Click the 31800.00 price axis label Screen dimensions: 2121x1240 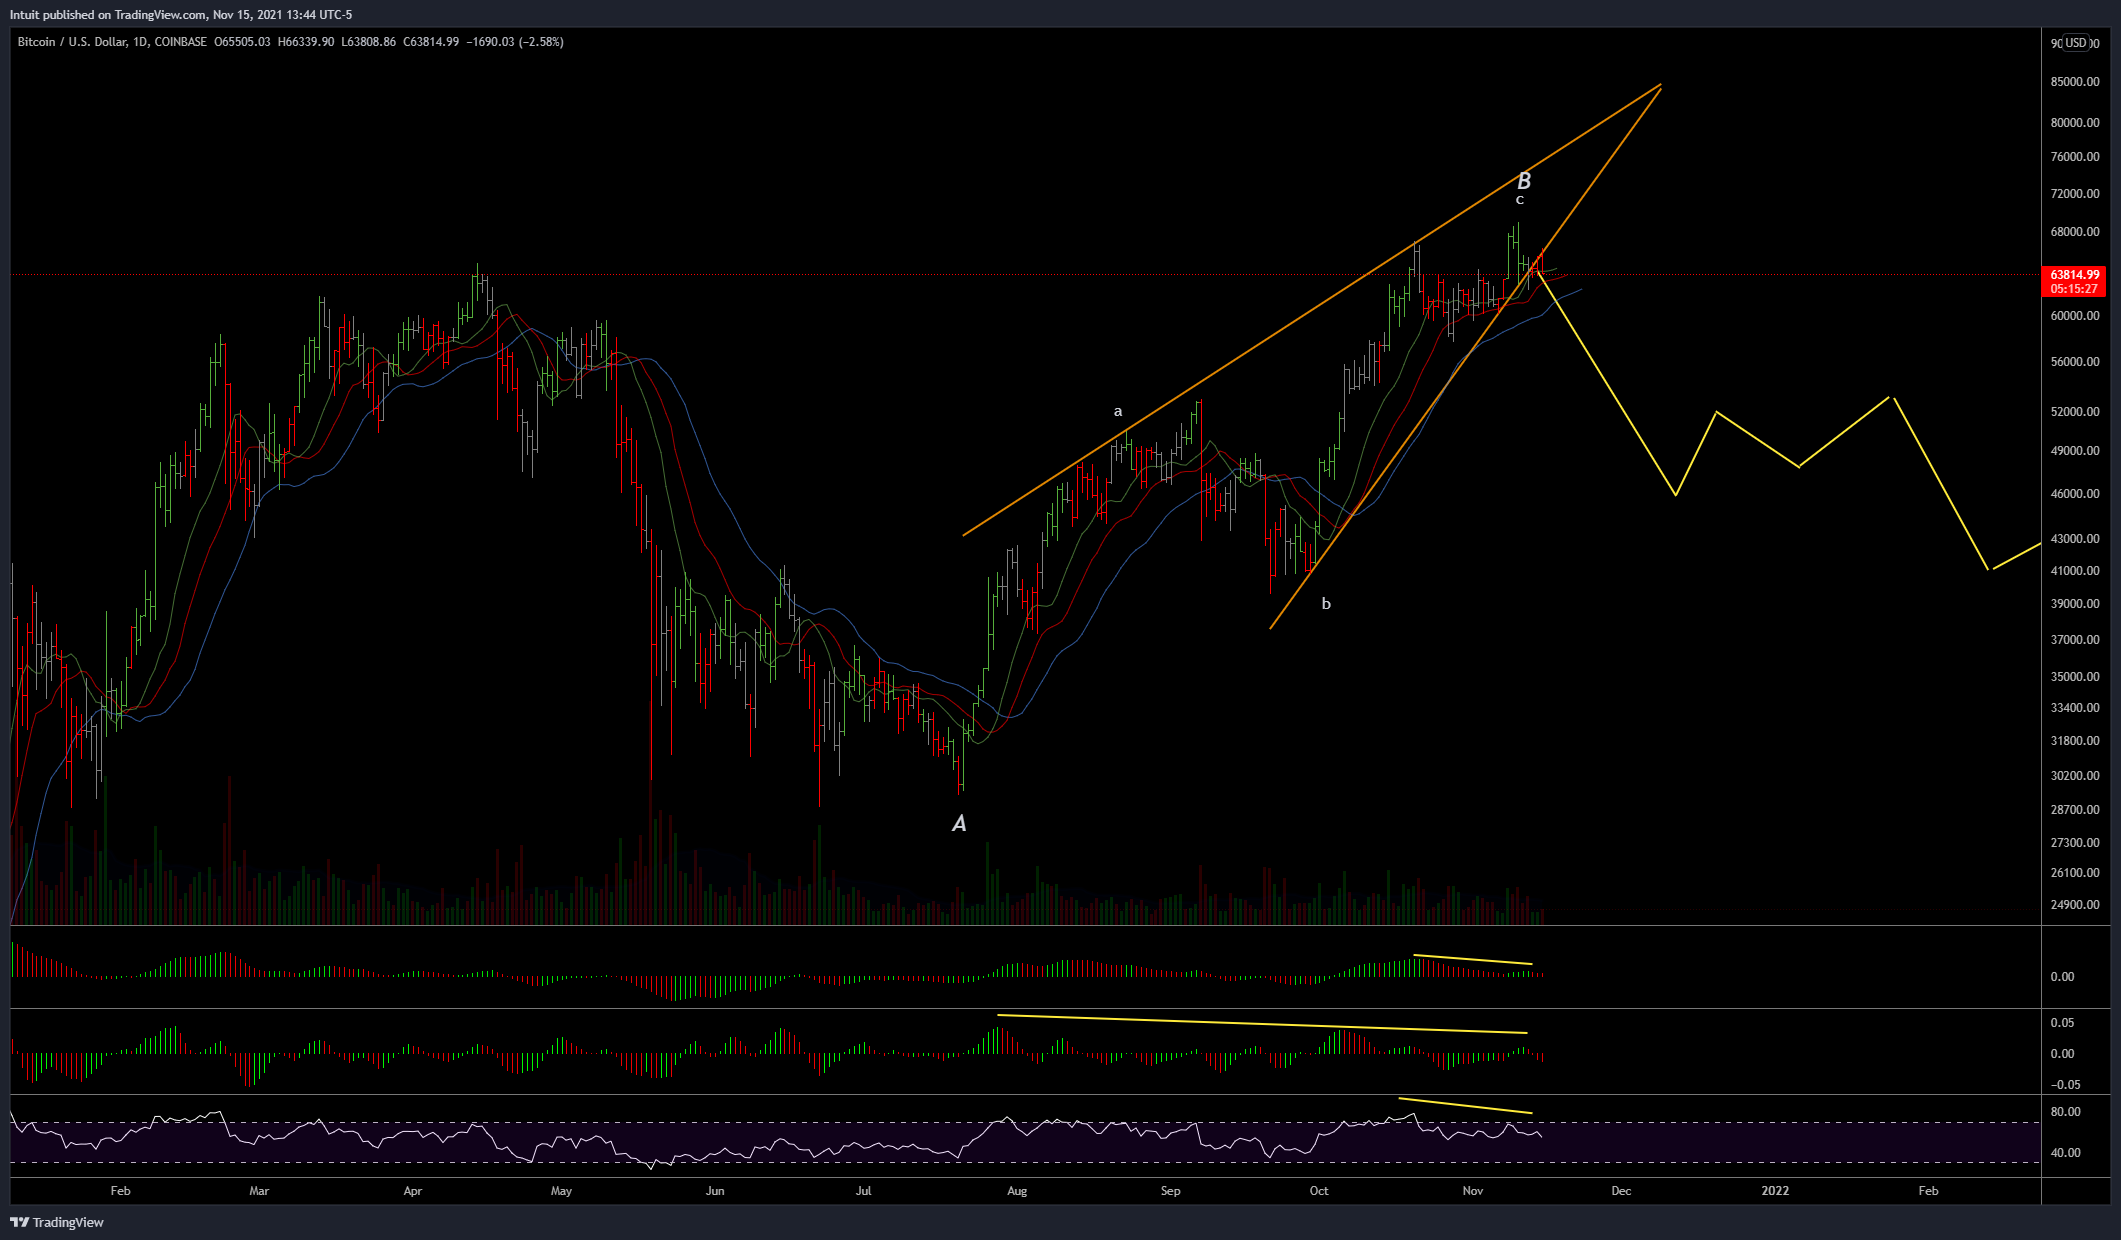pyautogui.click(x=2075, y=741)
